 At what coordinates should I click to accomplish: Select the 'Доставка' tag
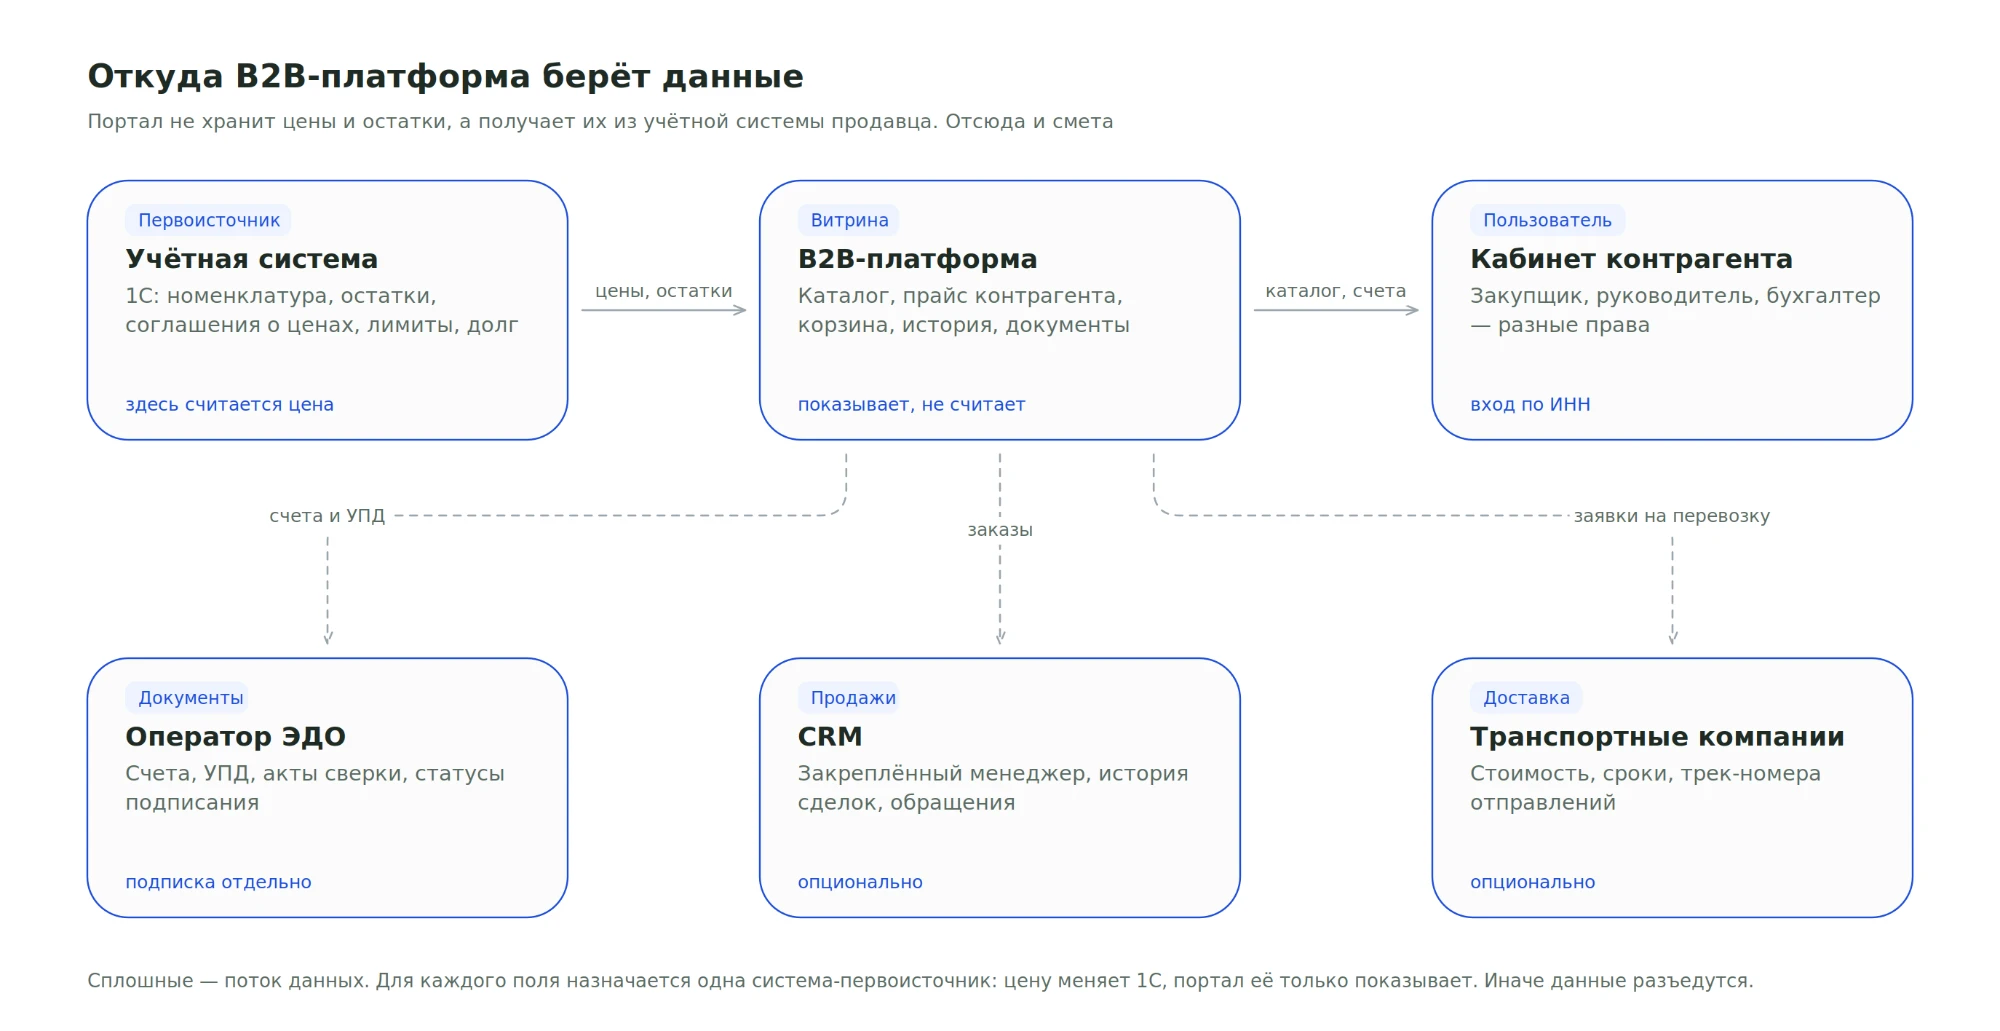tap(1526, 698)
